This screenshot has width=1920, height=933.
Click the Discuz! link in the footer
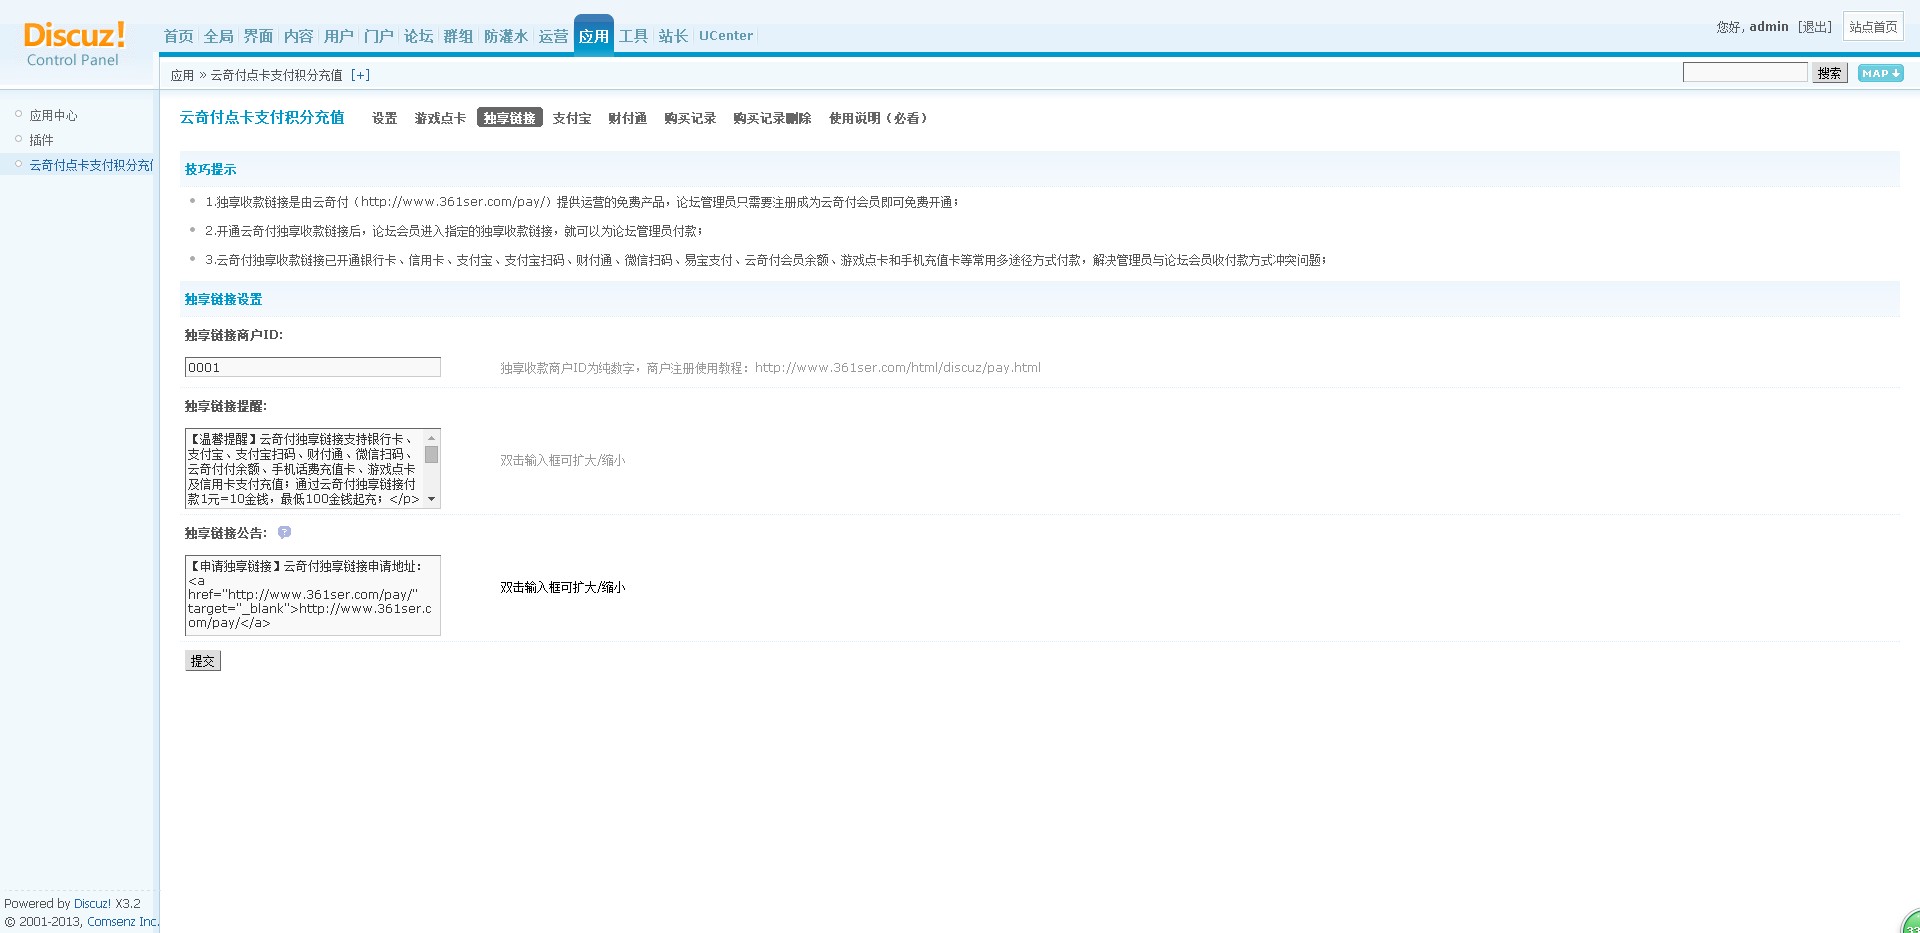coord(92,903)
